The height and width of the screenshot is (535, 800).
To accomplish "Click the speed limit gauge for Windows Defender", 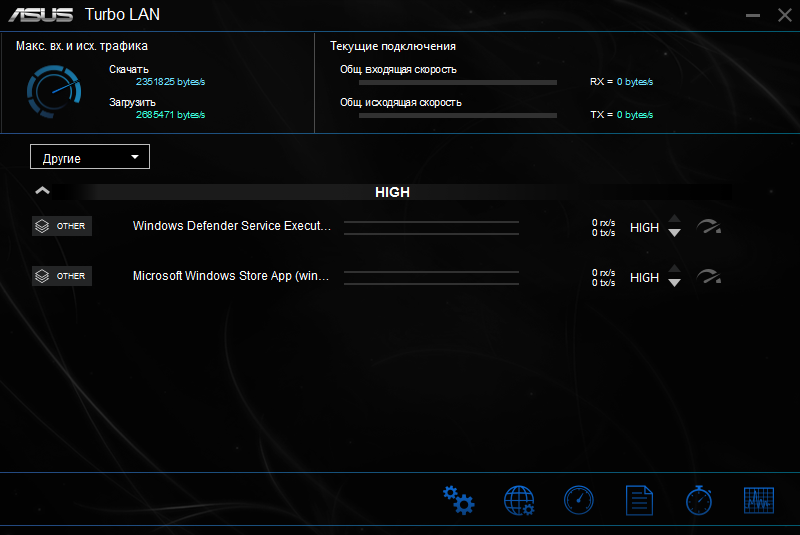I will click(709, 226).
